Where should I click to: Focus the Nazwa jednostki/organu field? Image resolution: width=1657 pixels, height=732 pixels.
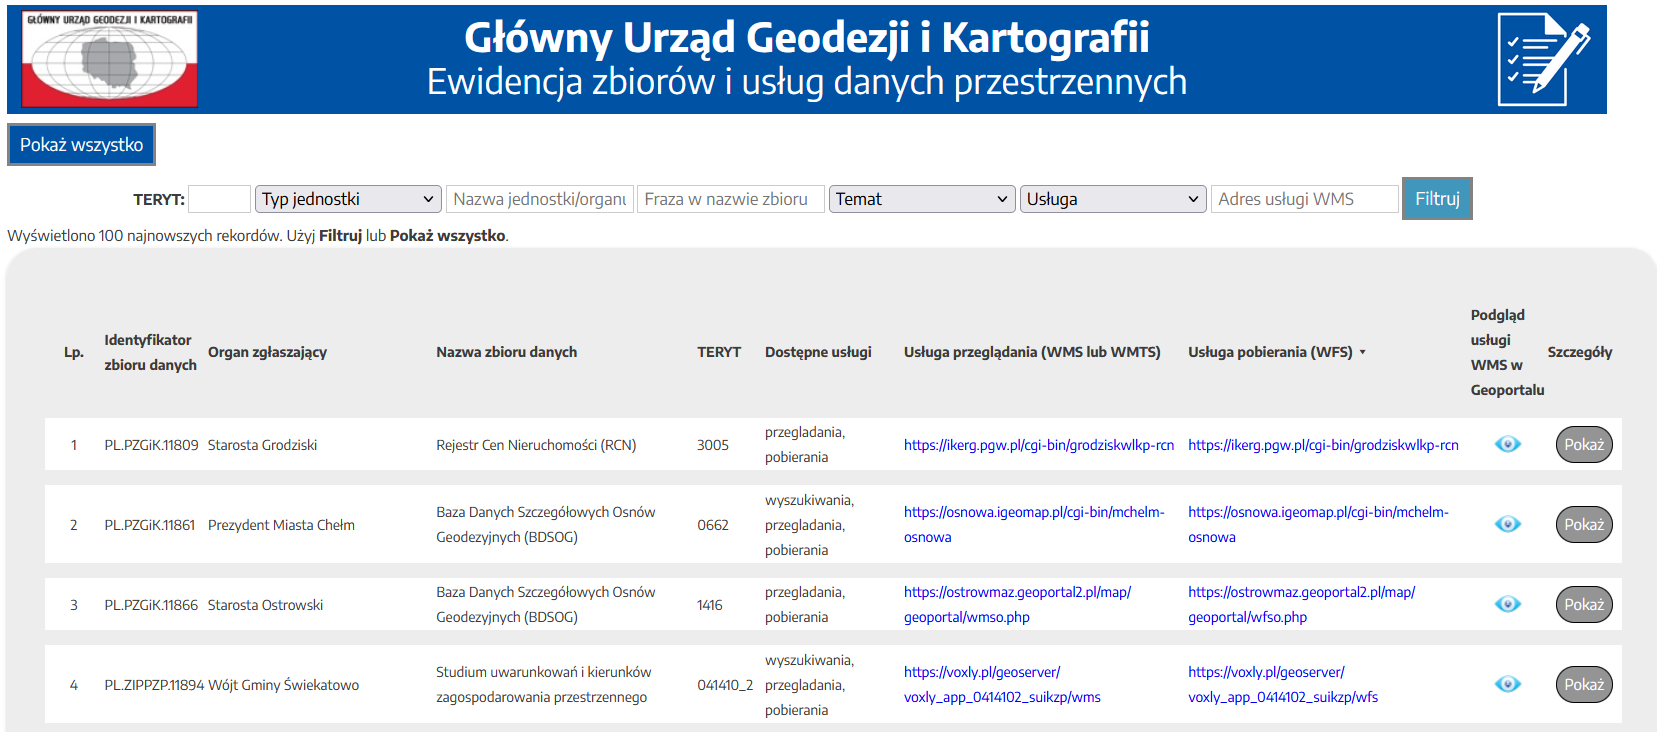[539, 199]
